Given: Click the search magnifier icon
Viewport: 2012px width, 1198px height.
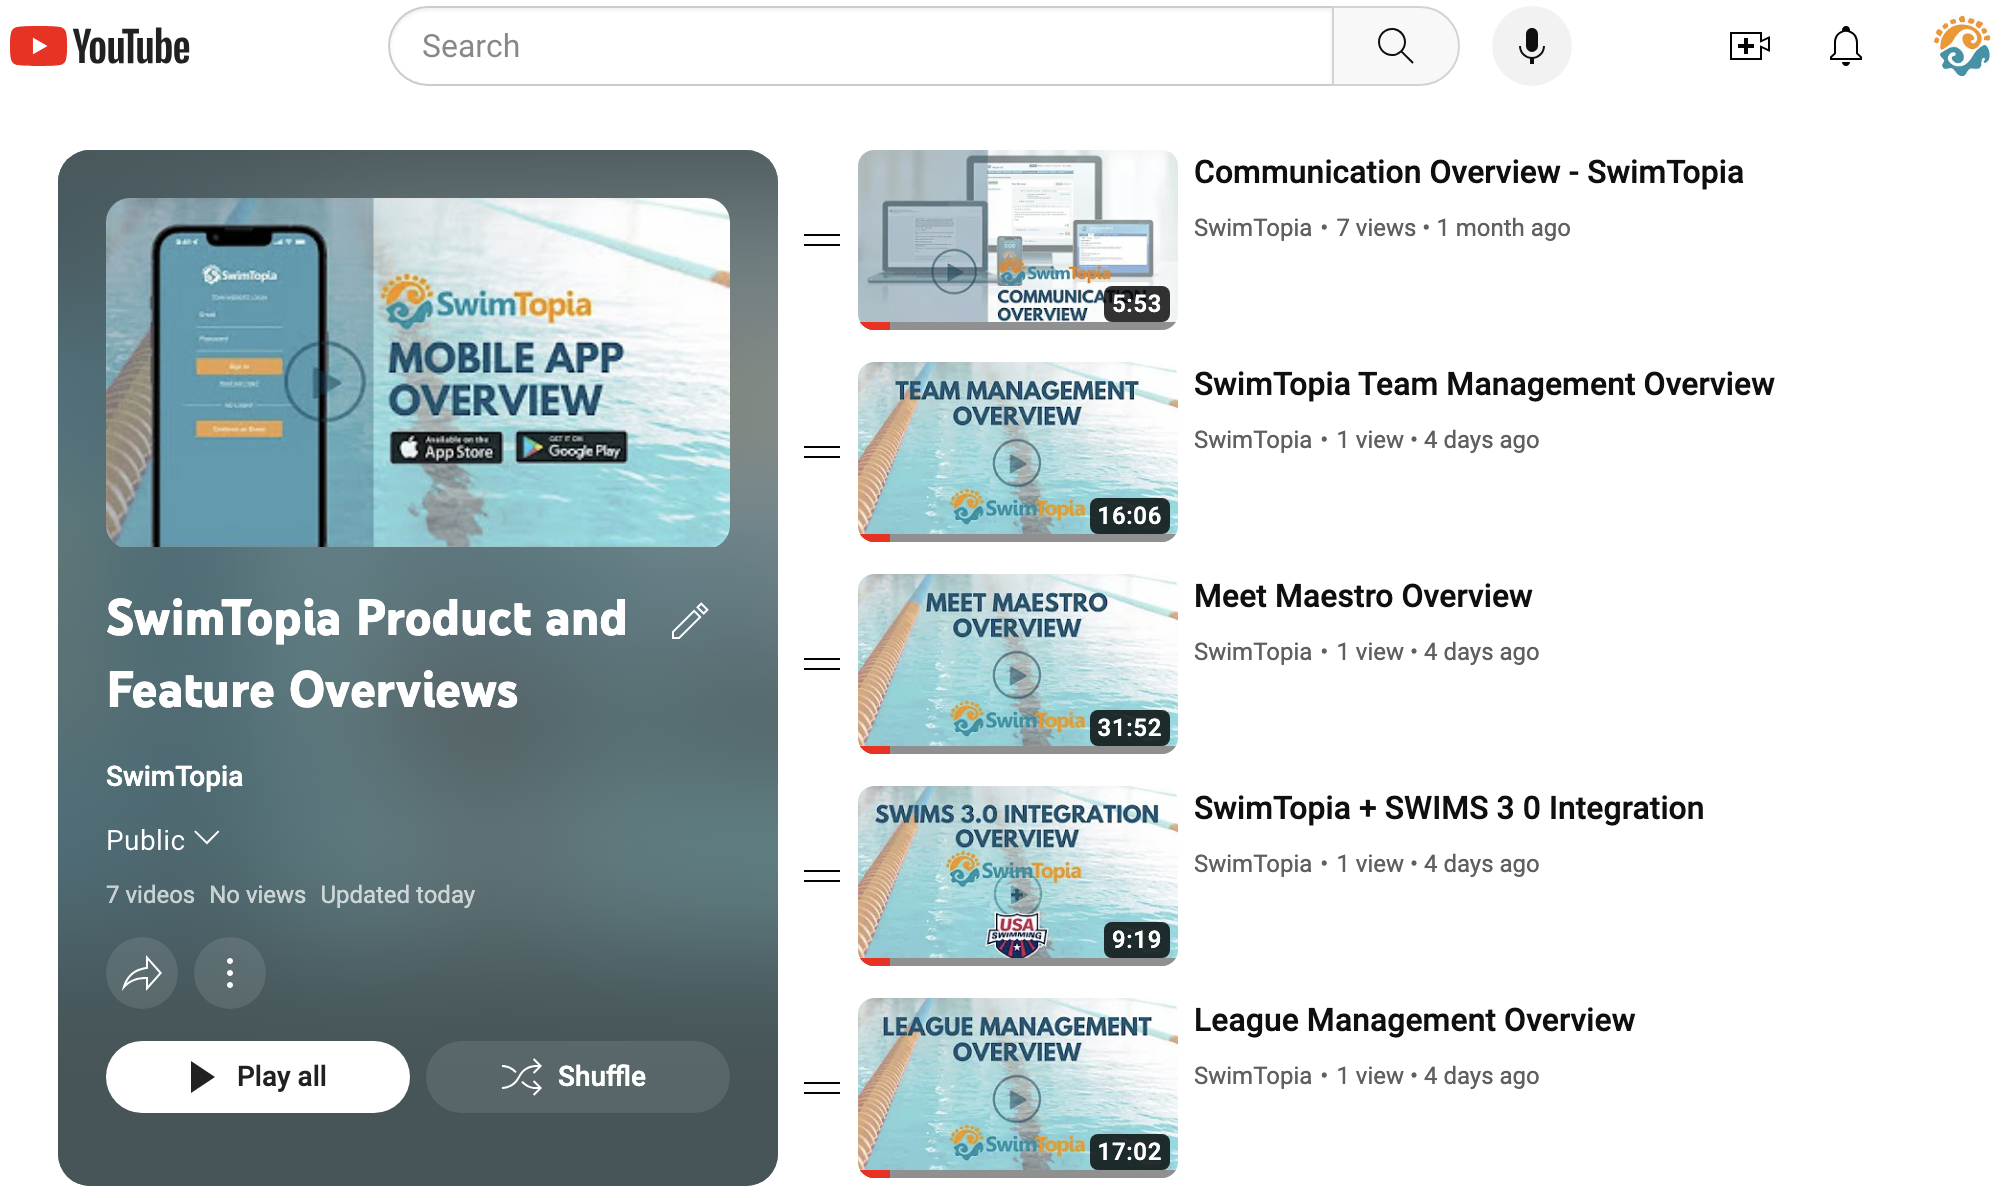Looking at the screenshot, I should coord(1395,45).
